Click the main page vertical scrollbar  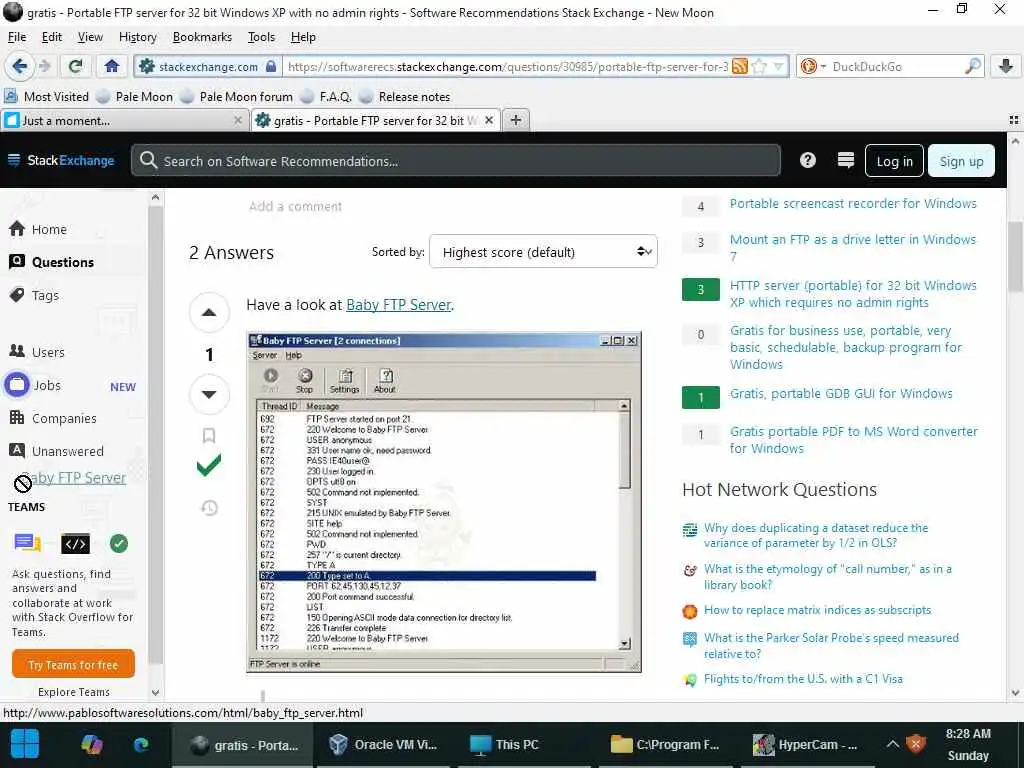pyautogui.click(x=1015, y=418)
